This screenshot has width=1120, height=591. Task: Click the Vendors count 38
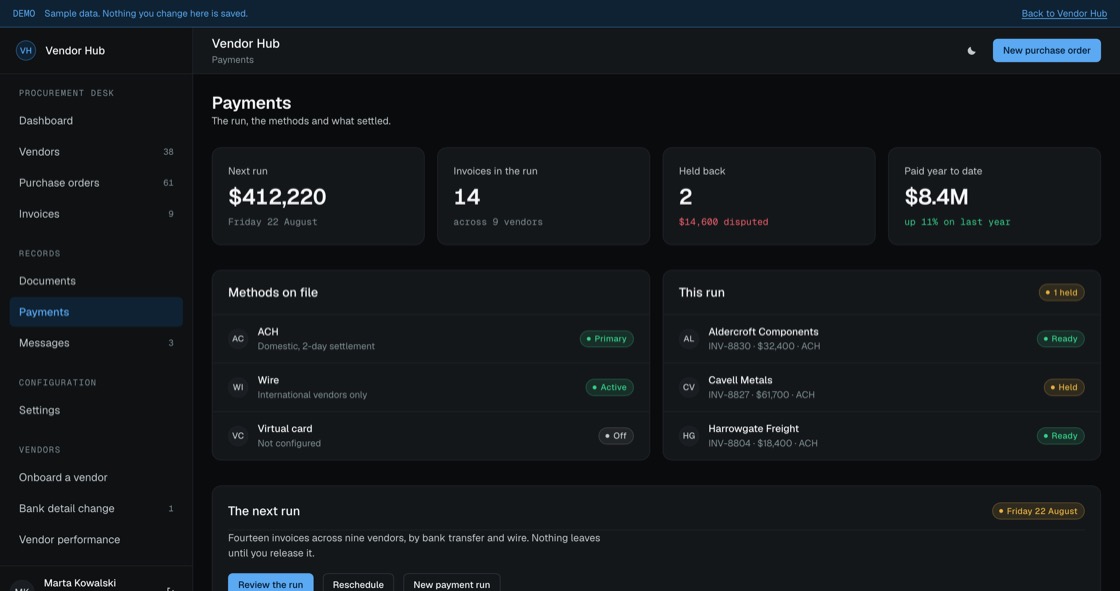[169, 152]
